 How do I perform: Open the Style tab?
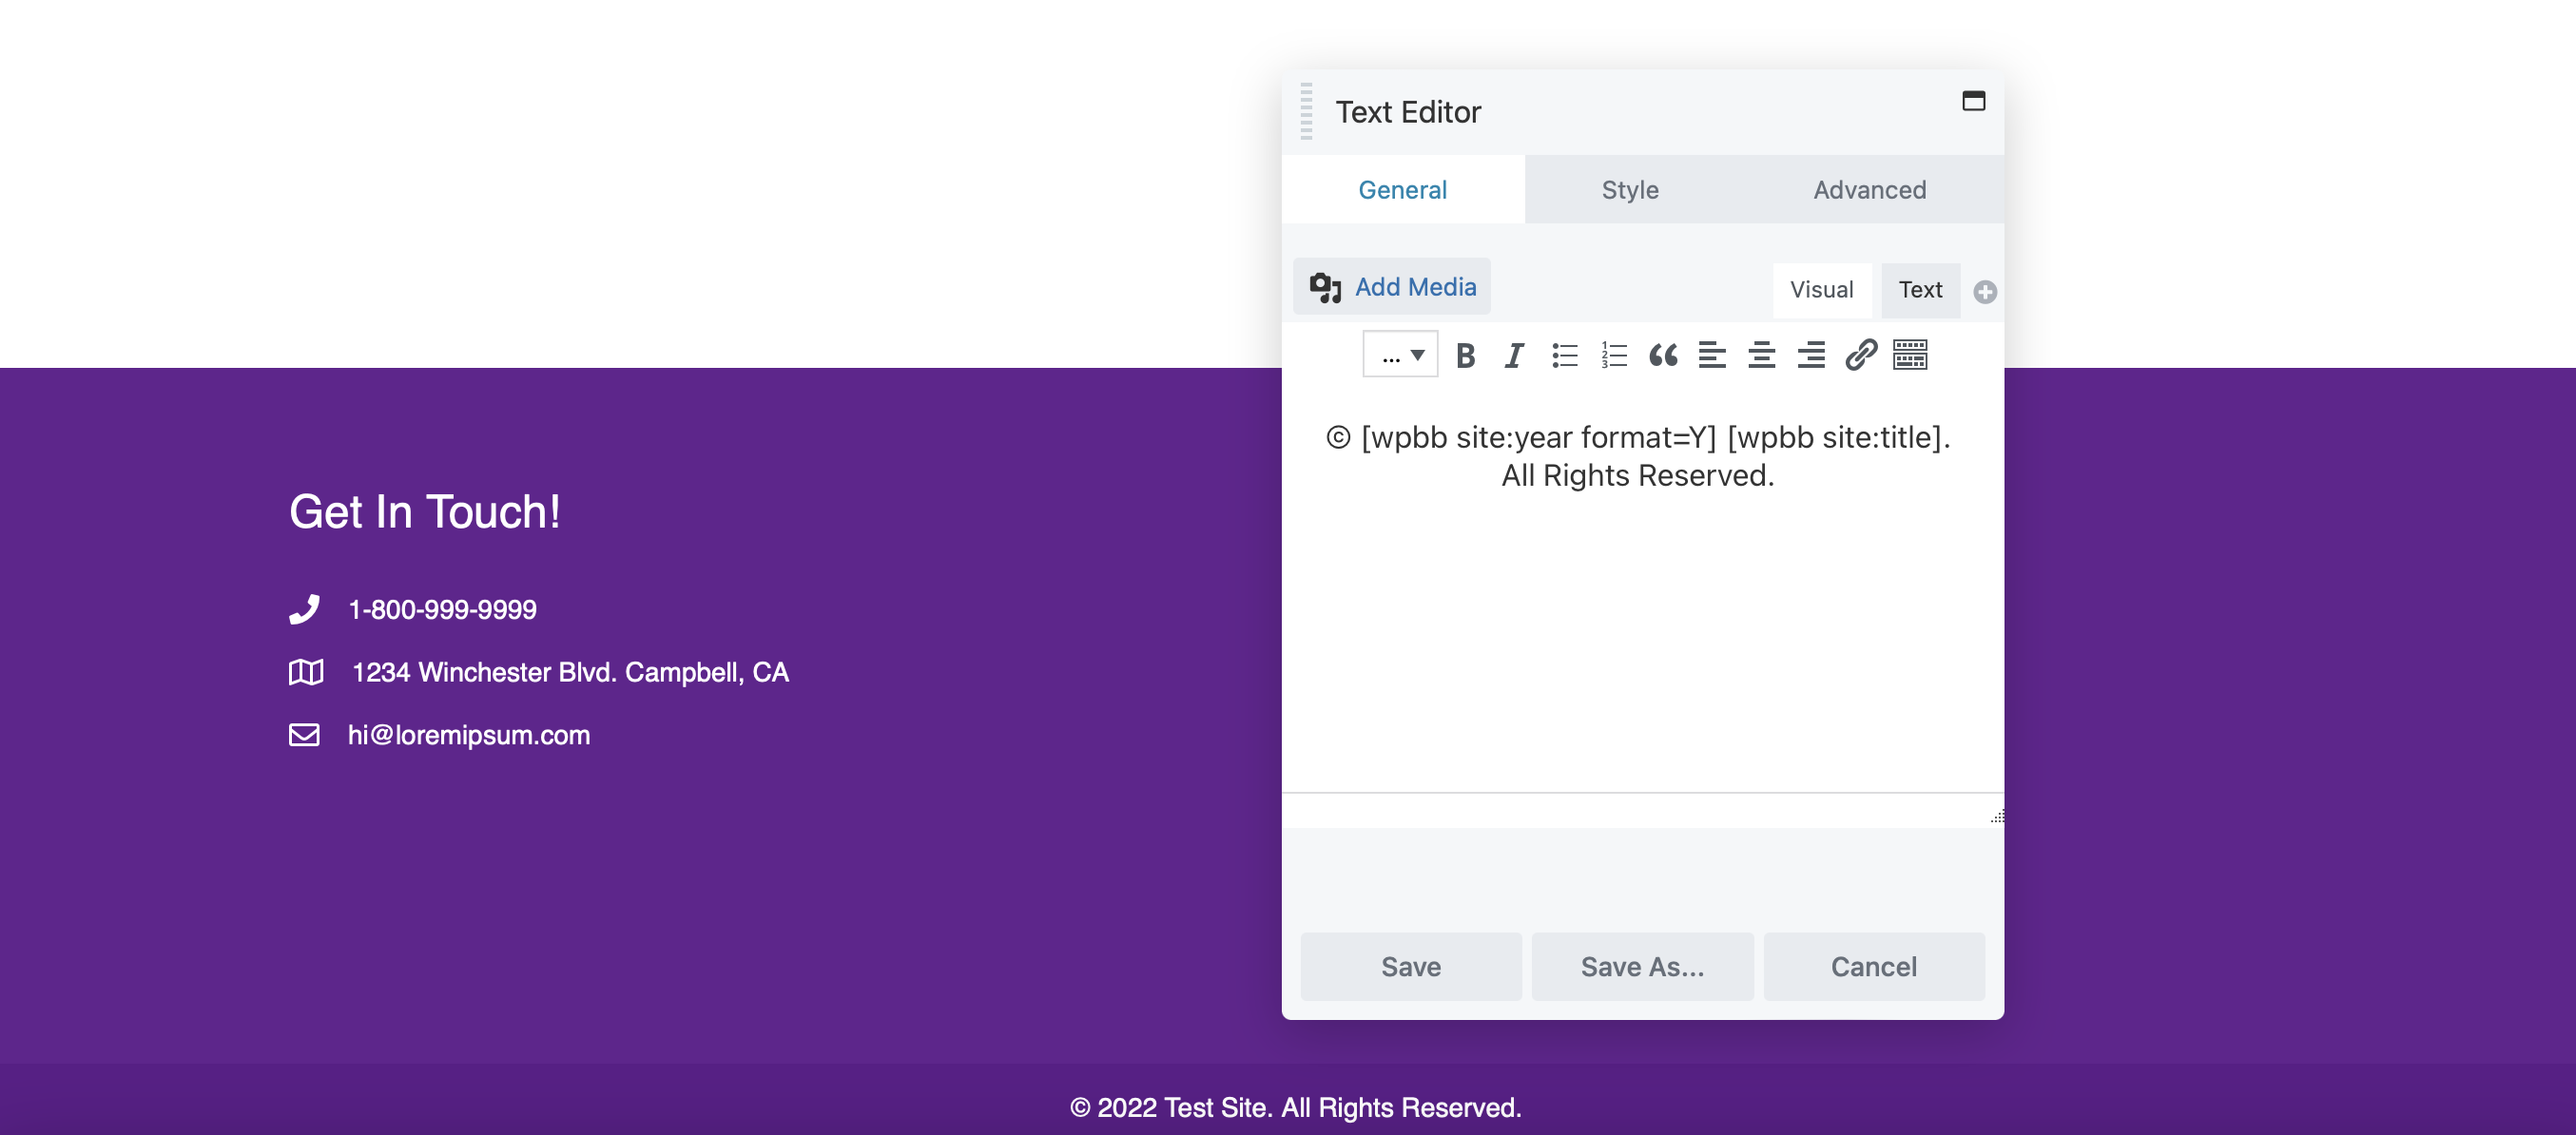click(x=1629, y=189)
